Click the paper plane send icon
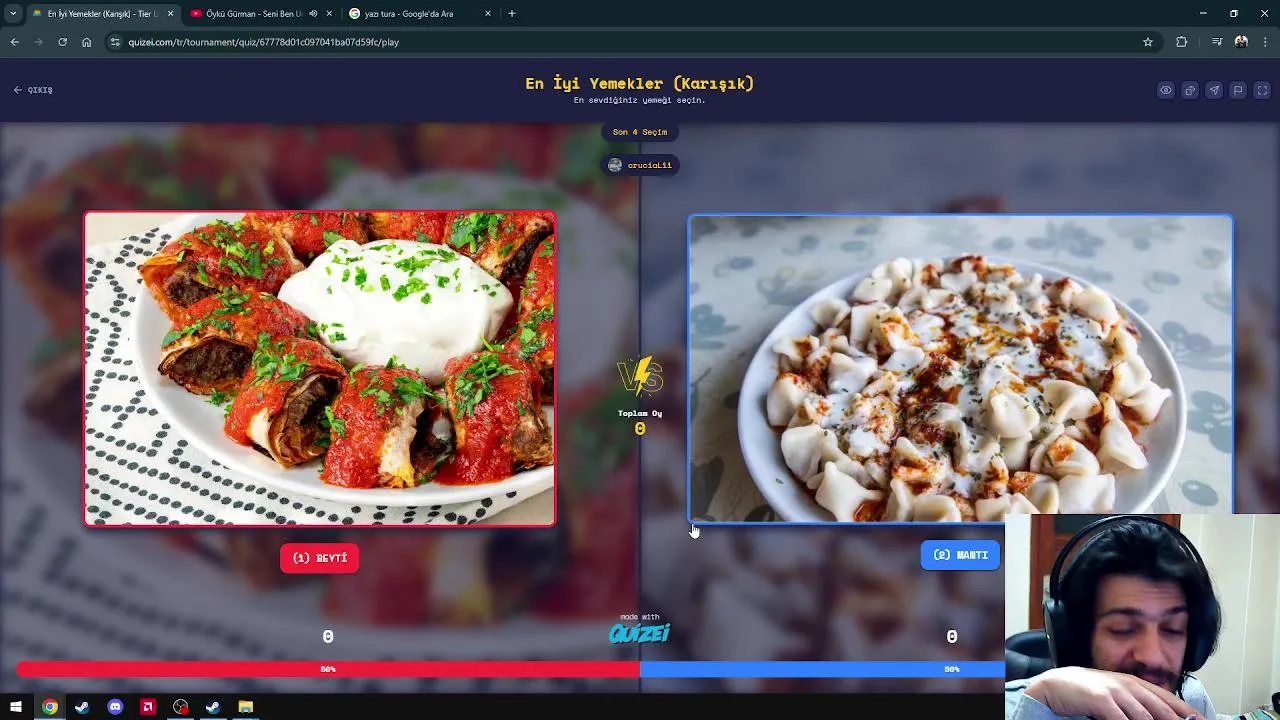Screen dimensions: 1280x720 [1214, 90]
